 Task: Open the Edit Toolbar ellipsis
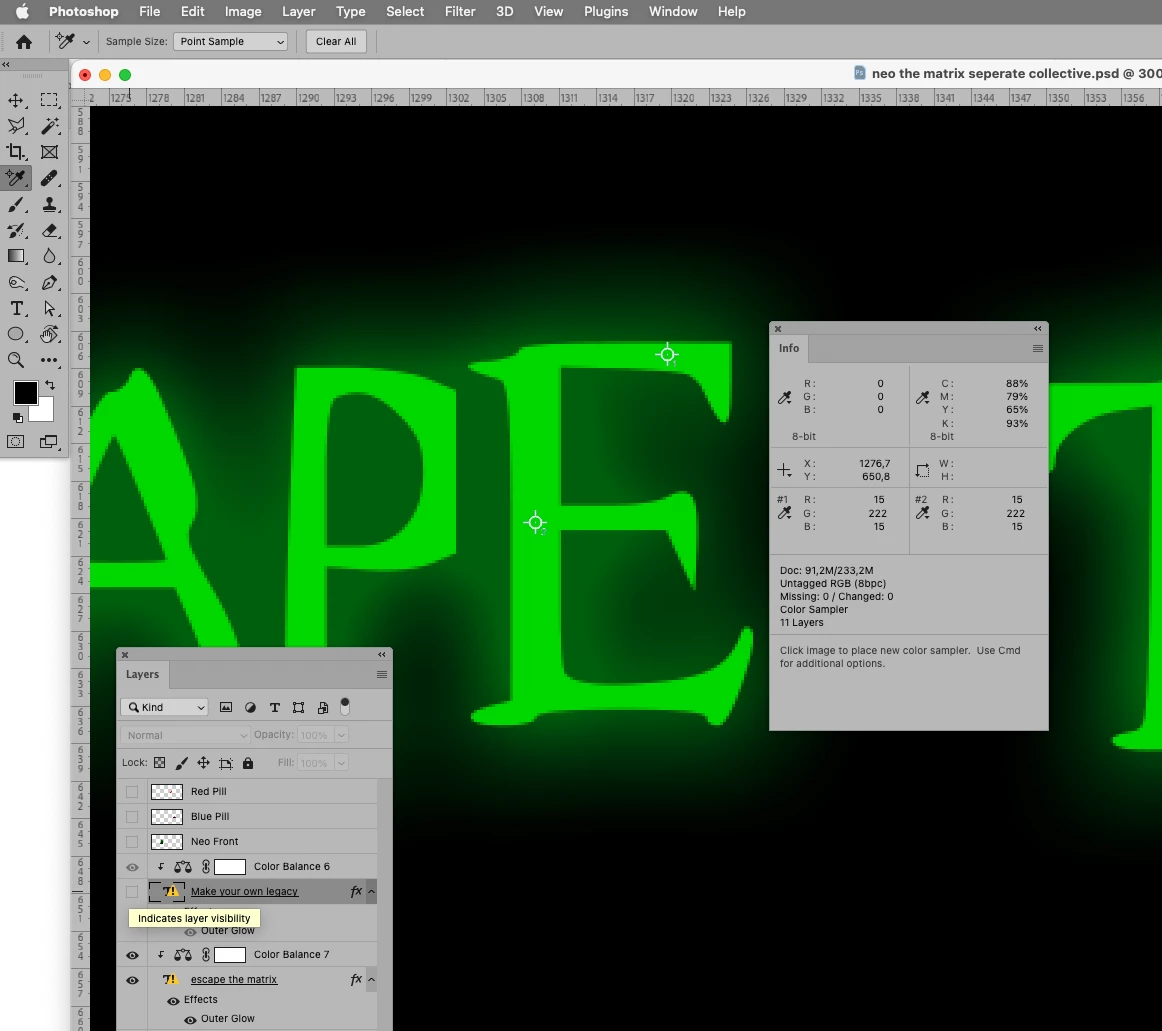click(49, 360)
